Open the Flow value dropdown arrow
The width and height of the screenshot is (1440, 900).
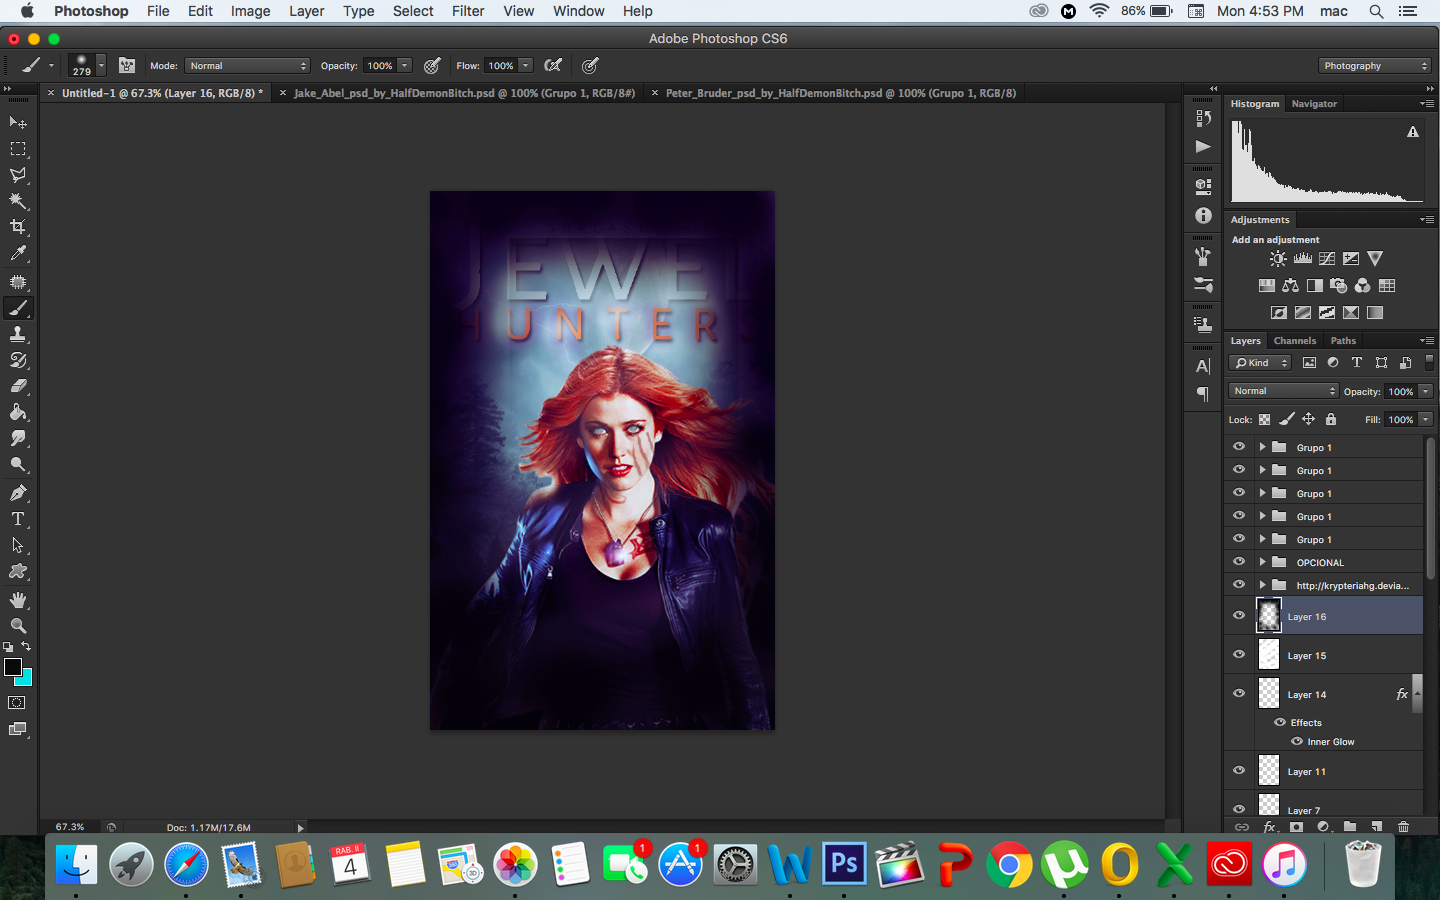[x=526, y=65]
